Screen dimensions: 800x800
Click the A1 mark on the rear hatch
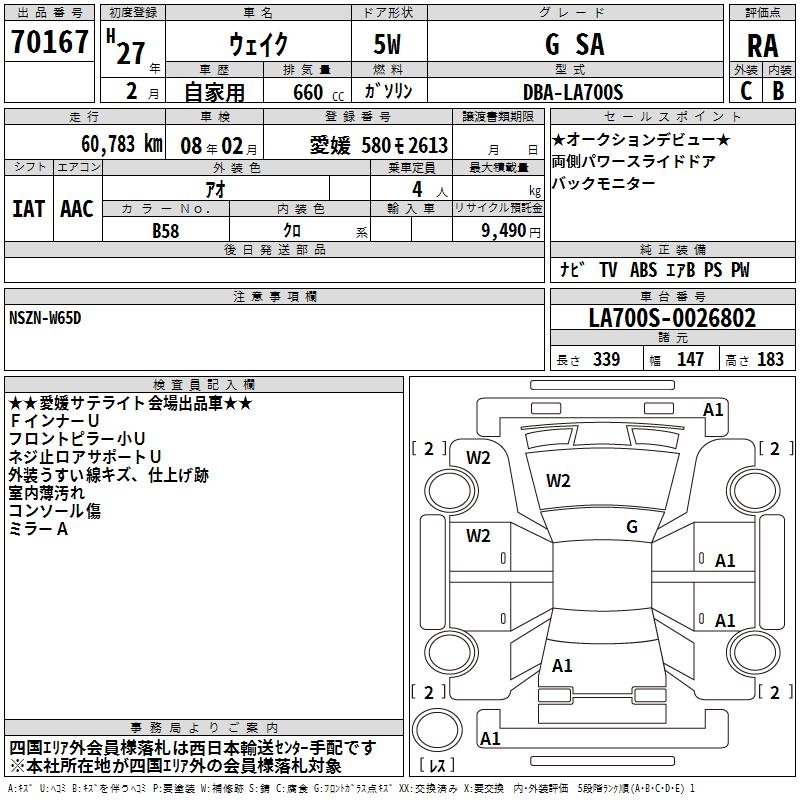[x=562, y=666]
